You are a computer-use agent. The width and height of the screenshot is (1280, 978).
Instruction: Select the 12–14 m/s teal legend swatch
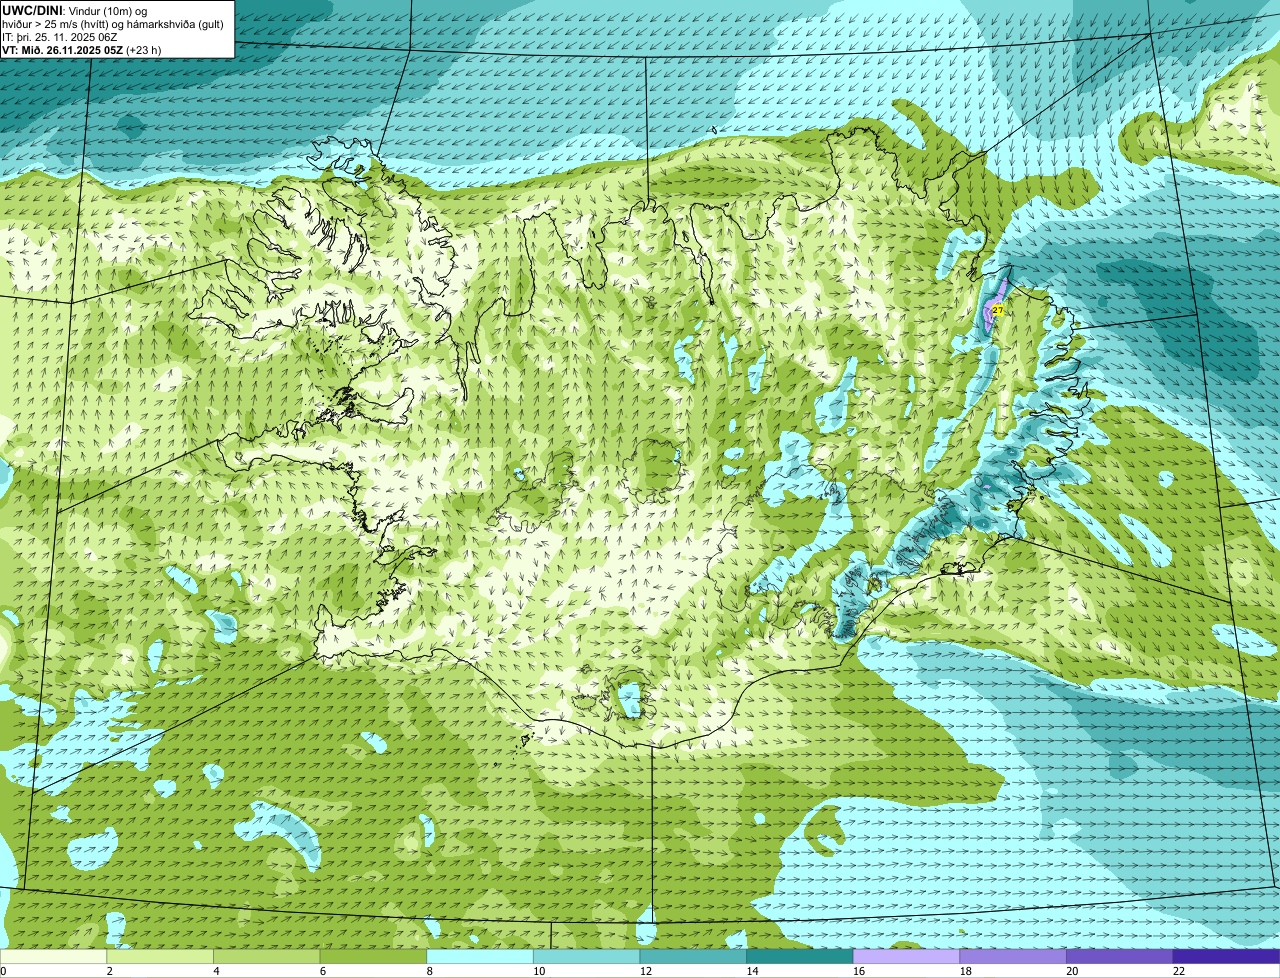[x=693, y=956]
